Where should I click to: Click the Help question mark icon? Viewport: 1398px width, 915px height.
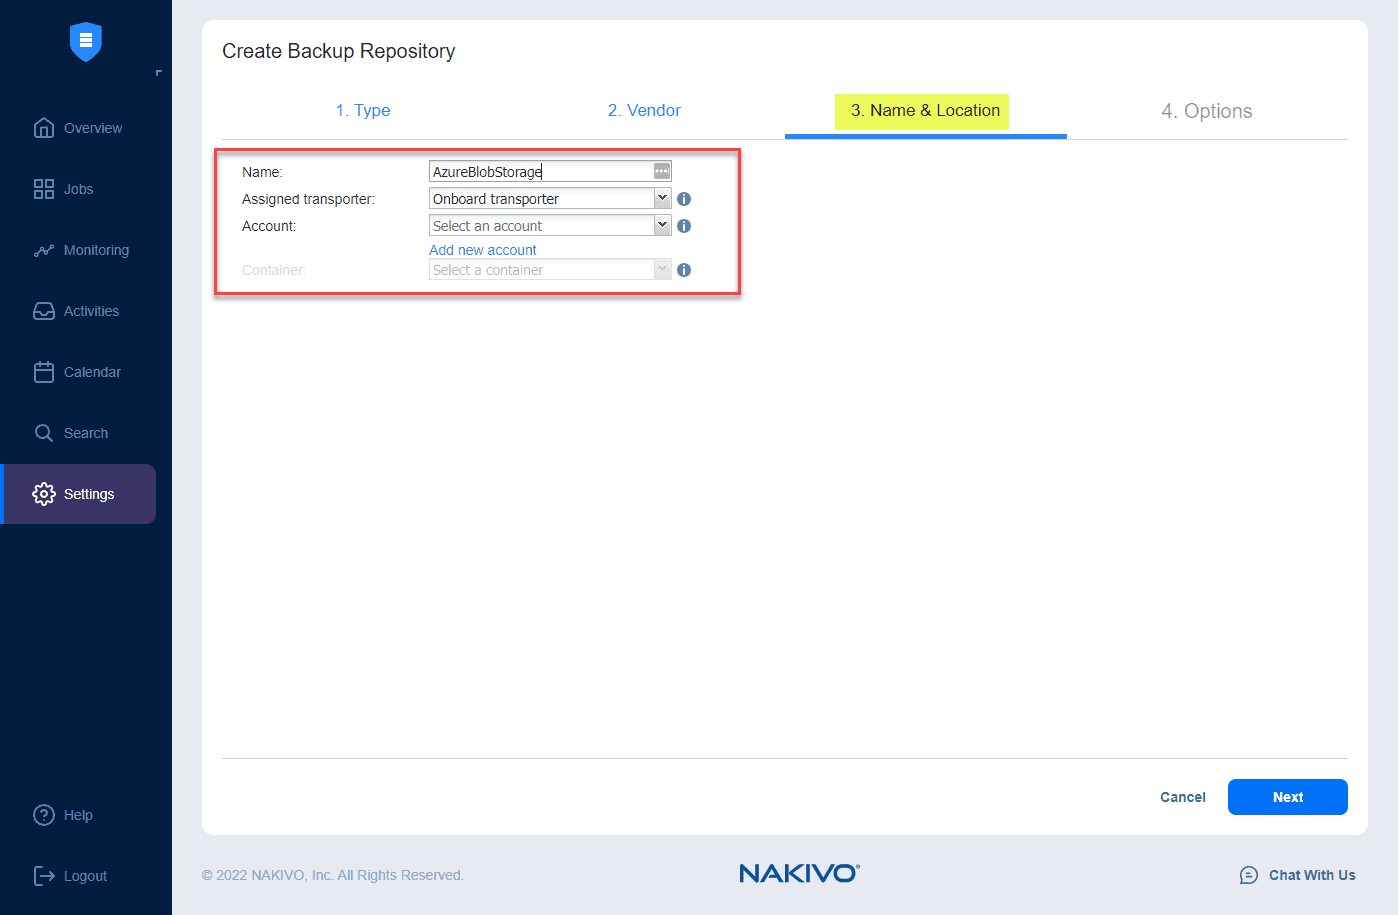[44, 815]
